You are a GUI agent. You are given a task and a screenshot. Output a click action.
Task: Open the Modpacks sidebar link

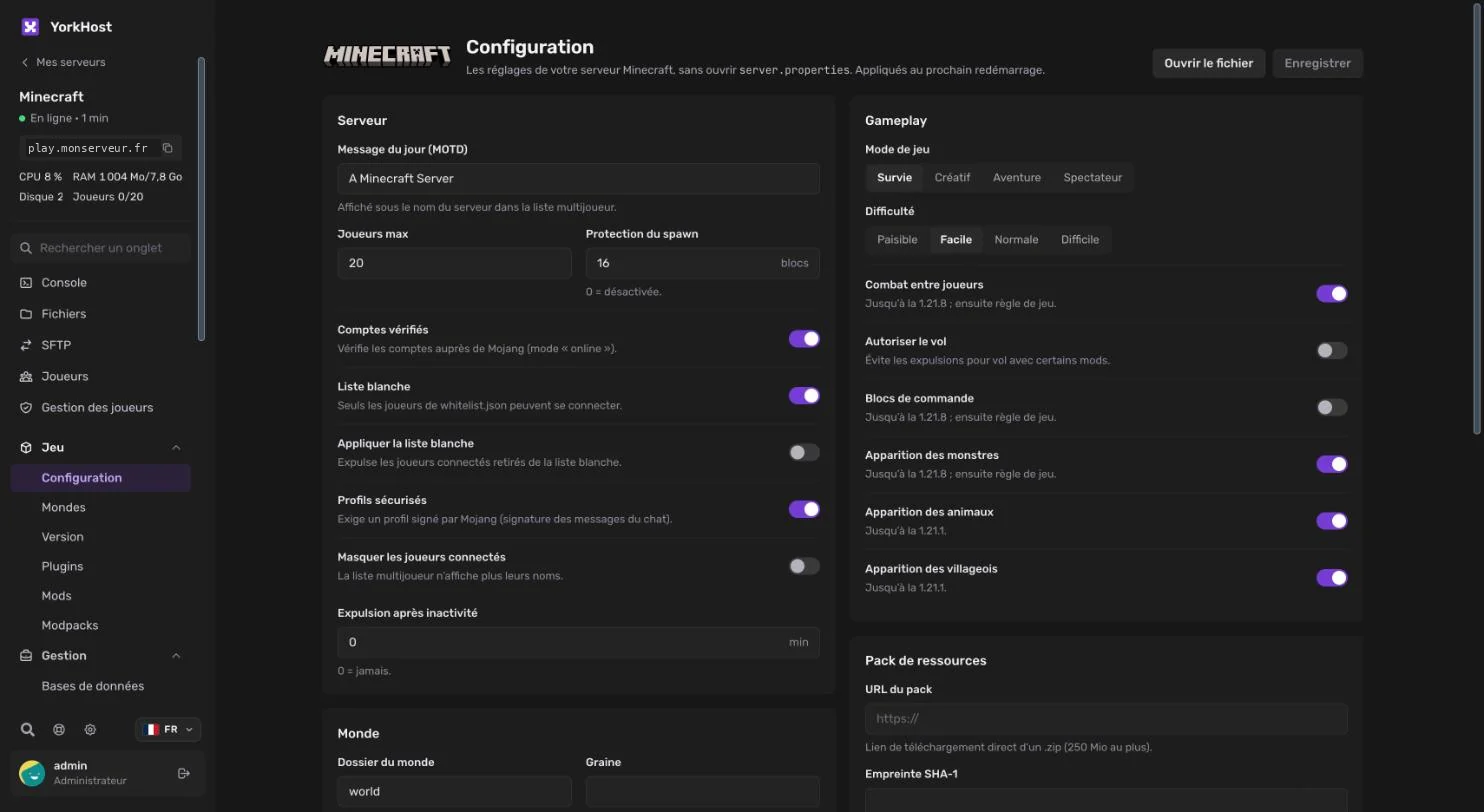tap(100, 625)
